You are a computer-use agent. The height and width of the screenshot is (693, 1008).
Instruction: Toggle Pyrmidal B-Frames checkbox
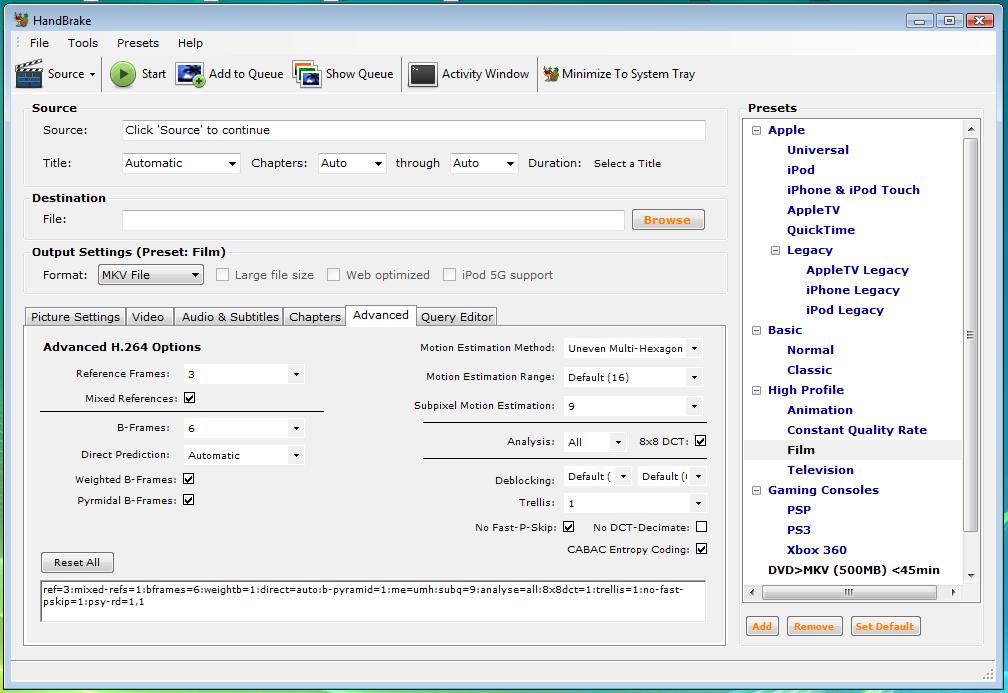pos(188,500)
